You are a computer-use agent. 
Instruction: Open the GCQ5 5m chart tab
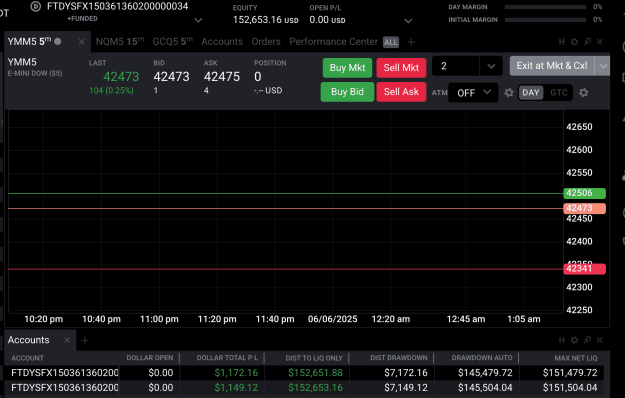172,41
